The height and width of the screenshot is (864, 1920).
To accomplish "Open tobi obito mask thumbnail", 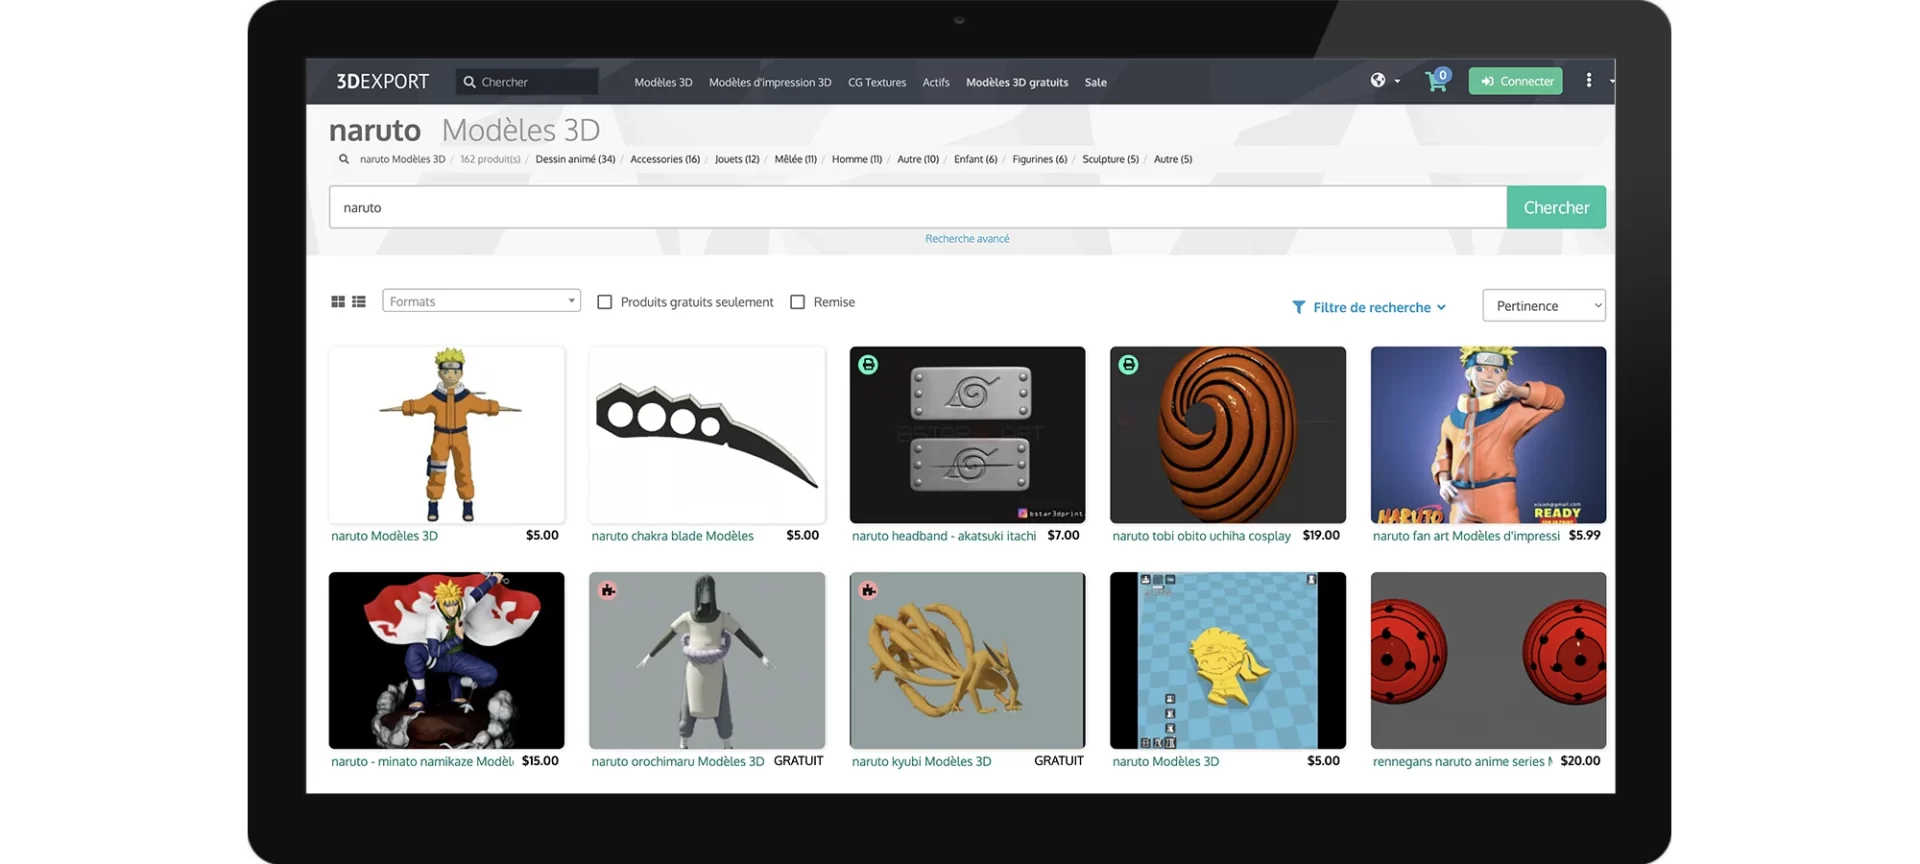I will (1228, 435).
